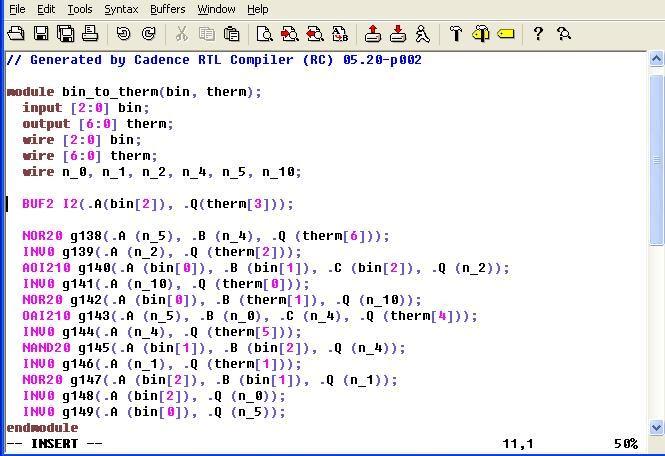
Task: Click the Redo toolbar icon
Action: point(148,34)
